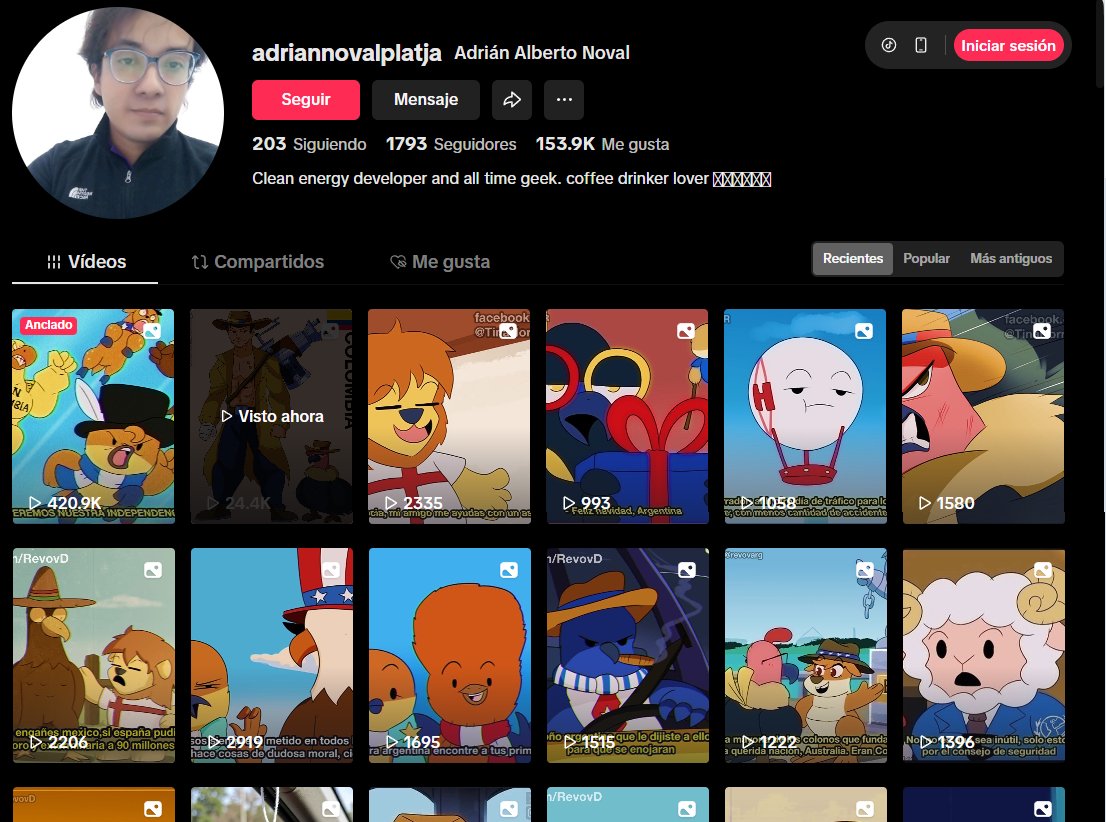The width and height of the screenshot is (1106, 822).
Task: Click photo-post icon on the 2206 video
Action: tap(152, 570)
